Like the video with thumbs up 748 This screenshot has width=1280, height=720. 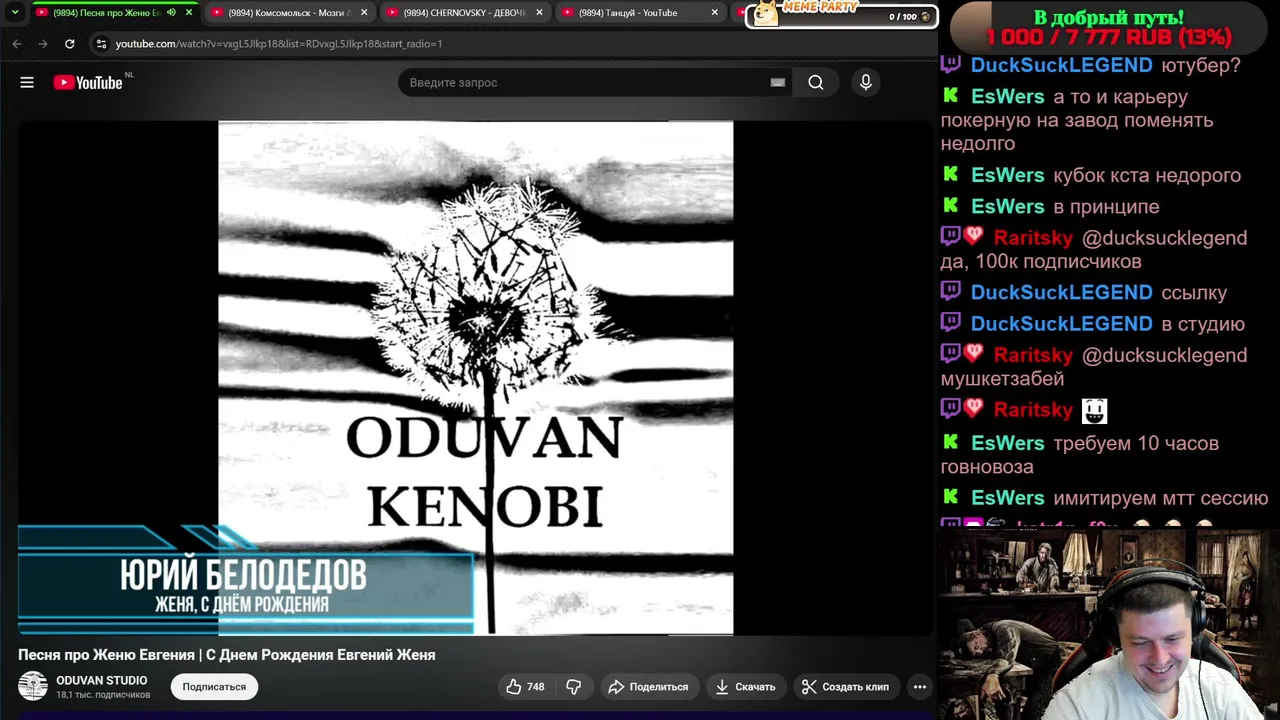tap(525, 687)
